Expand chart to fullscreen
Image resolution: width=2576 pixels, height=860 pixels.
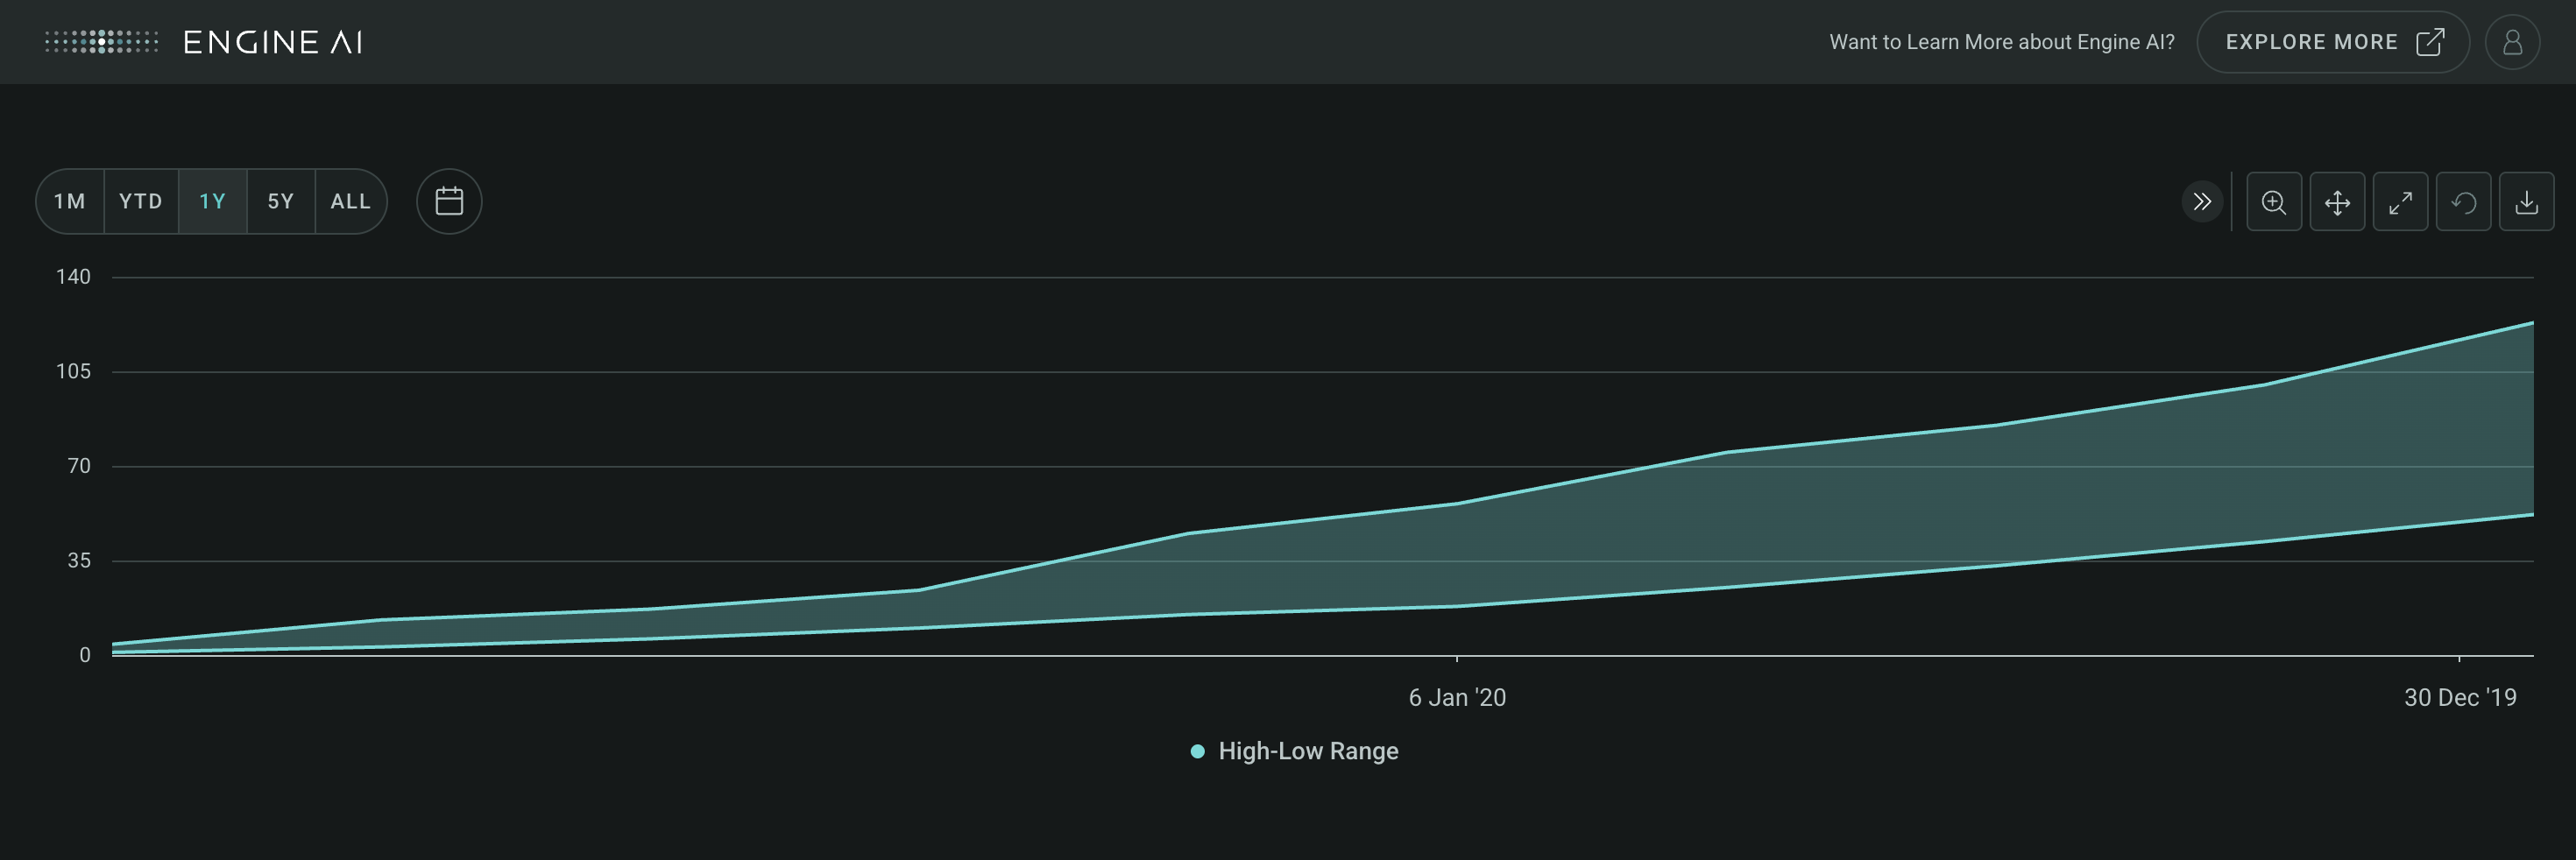pos(2400,202)
